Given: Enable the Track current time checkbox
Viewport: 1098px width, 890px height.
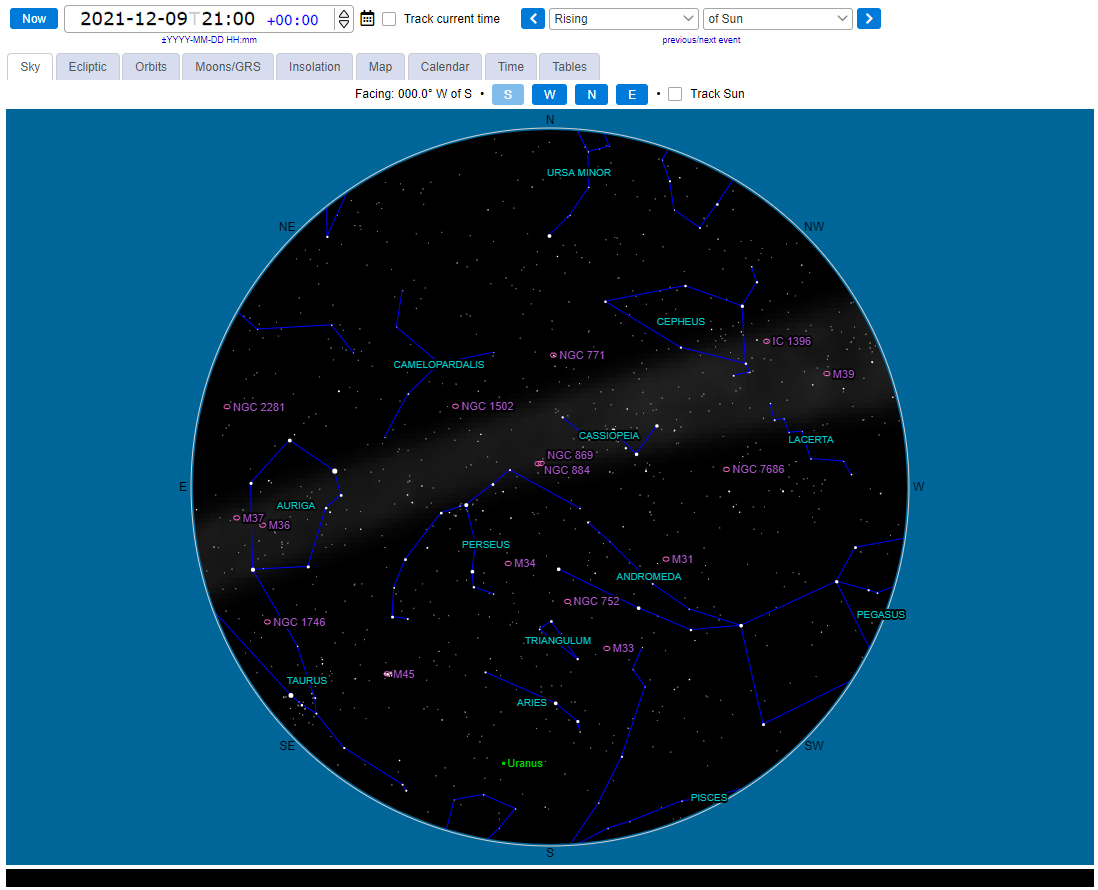Looking at the screenshot, I should point(389,19).
